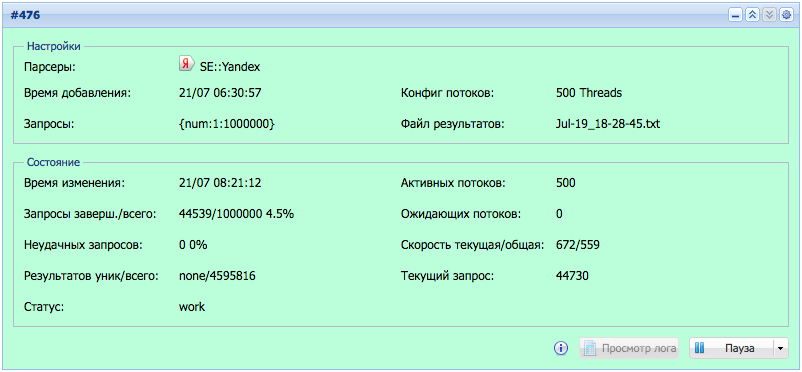Click the Активных потоков label
This screenshot has height=372, width=802.
(x=453, y=183)
